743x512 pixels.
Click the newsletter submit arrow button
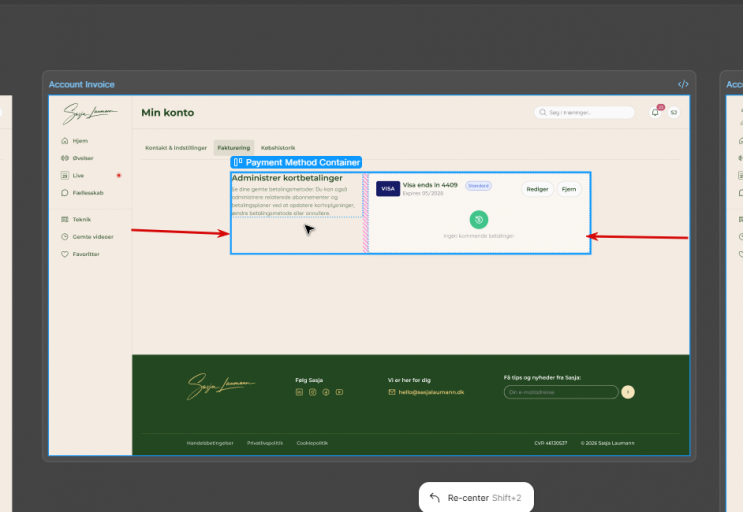point(628,392)
